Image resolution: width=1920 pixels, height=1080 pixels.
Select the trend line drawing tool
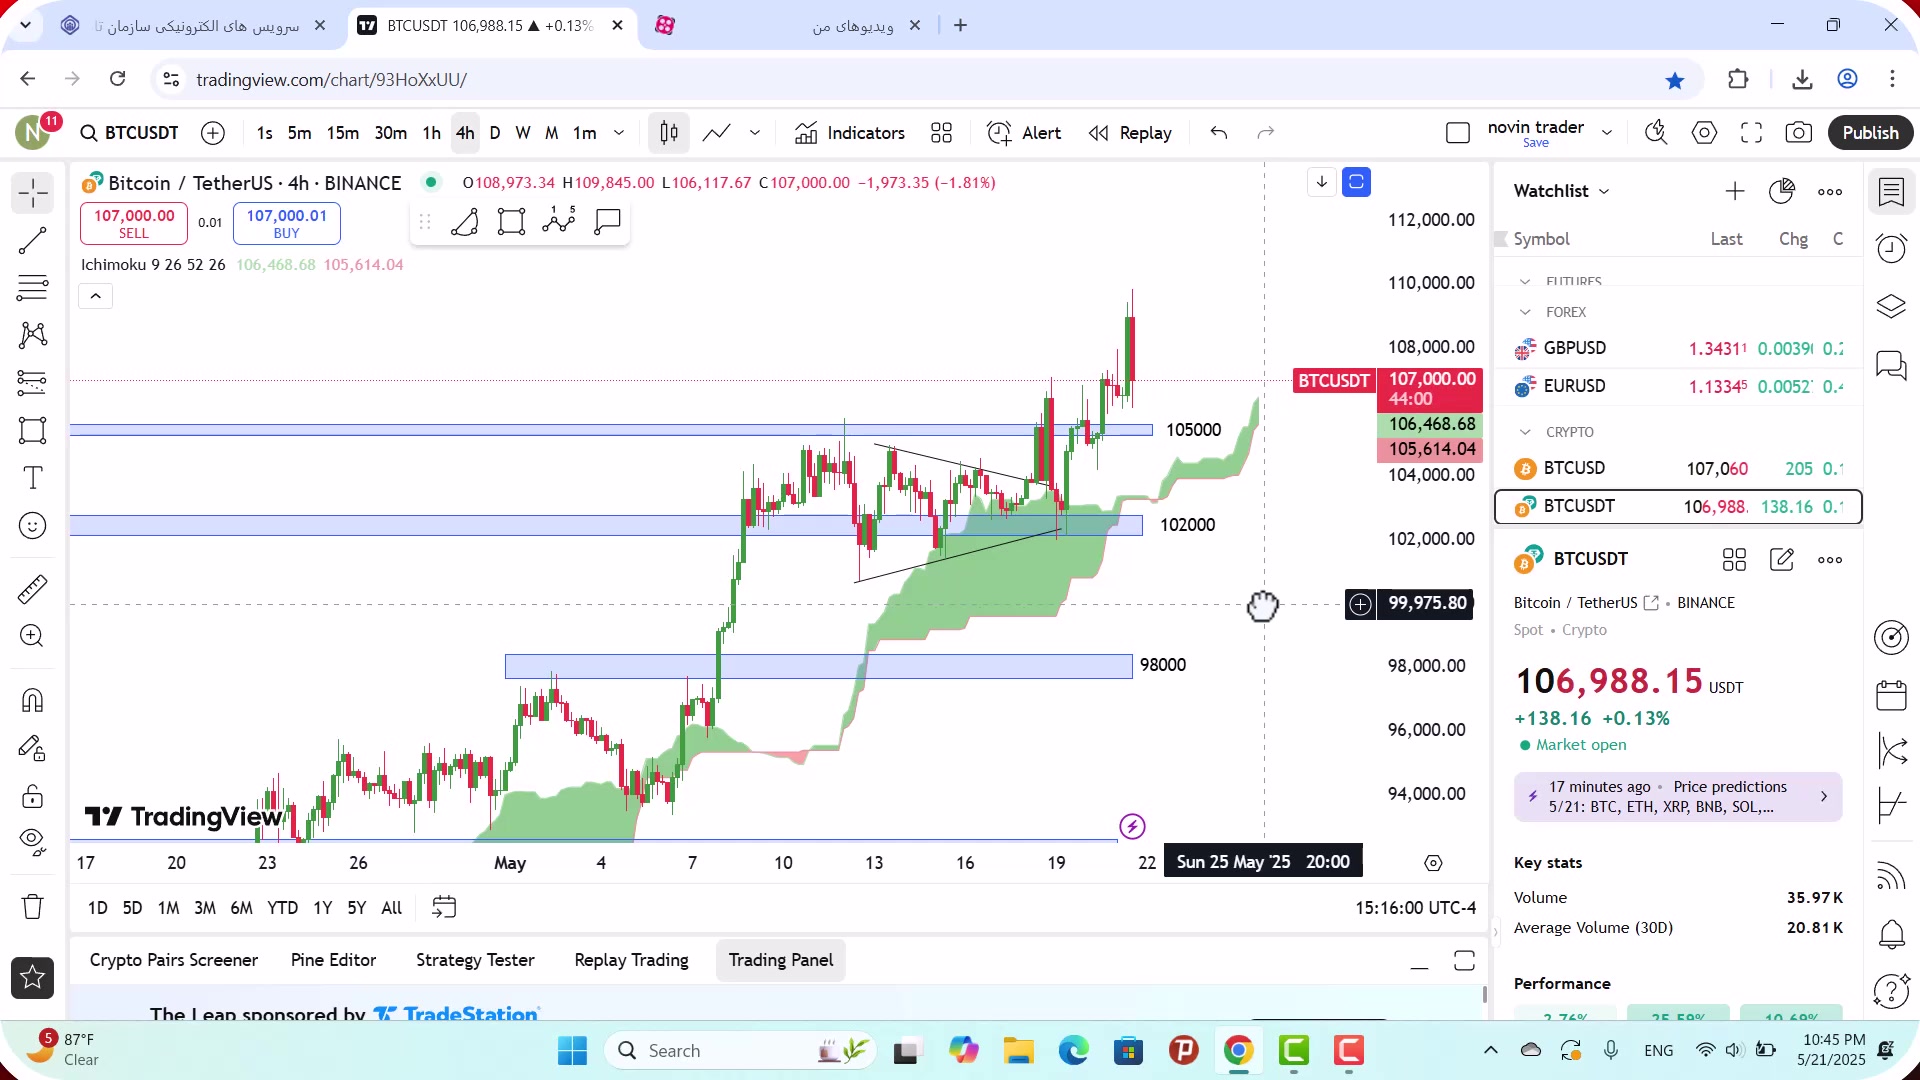(33, 241)
